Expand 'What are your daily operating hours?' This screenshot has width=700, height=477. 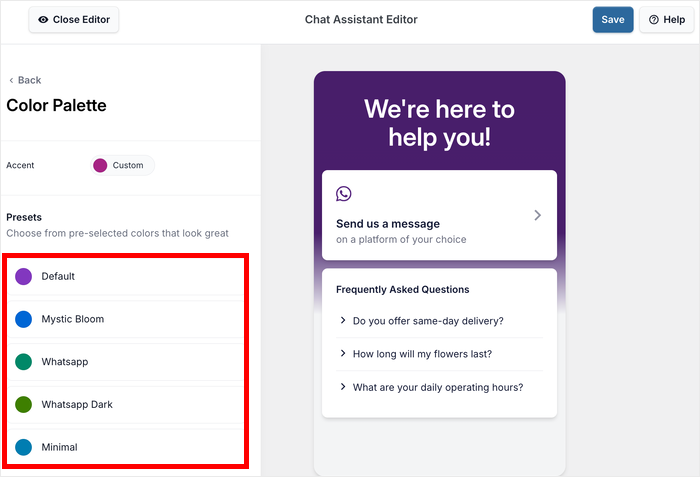point(437,387)
